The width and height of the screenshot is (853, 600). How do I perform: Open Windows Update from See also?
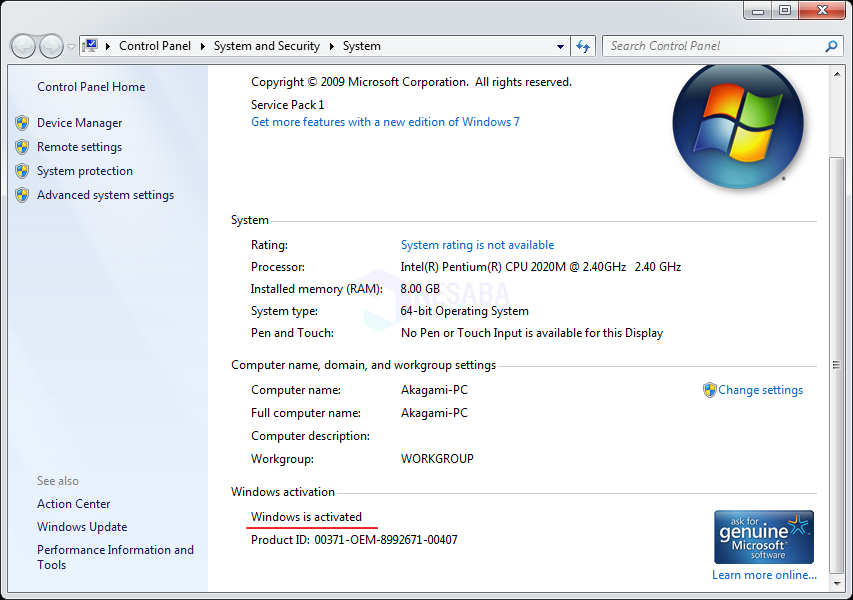click(82, 527)
